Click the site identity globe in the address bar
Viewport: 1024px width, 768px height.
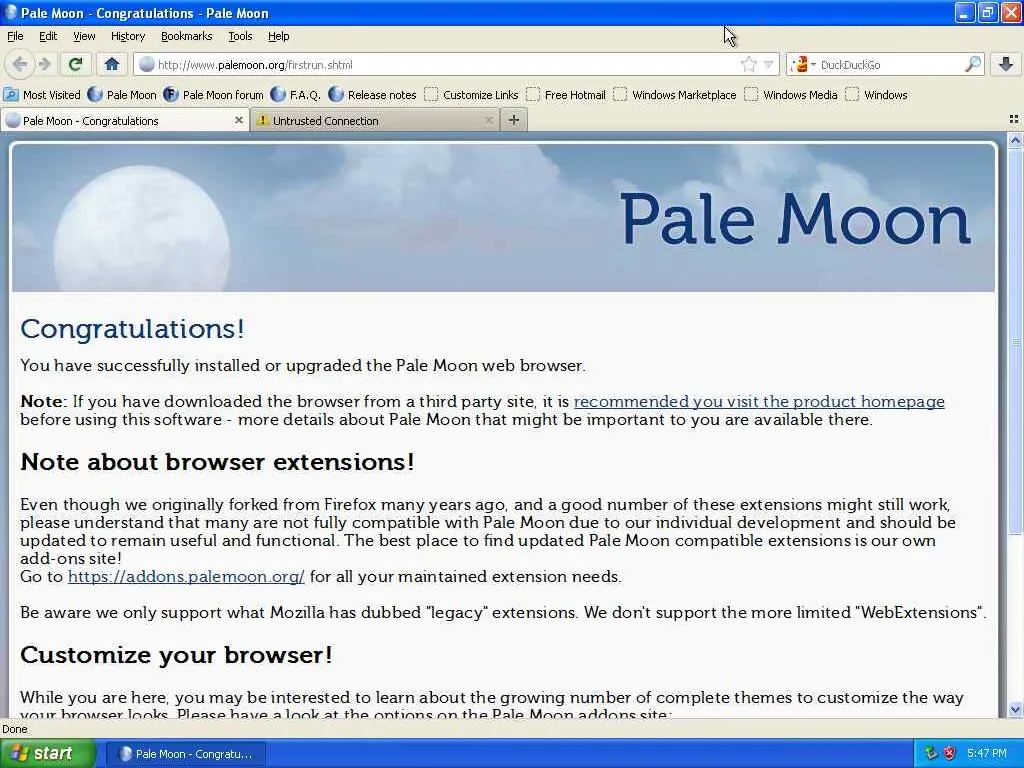coord(147,64)
